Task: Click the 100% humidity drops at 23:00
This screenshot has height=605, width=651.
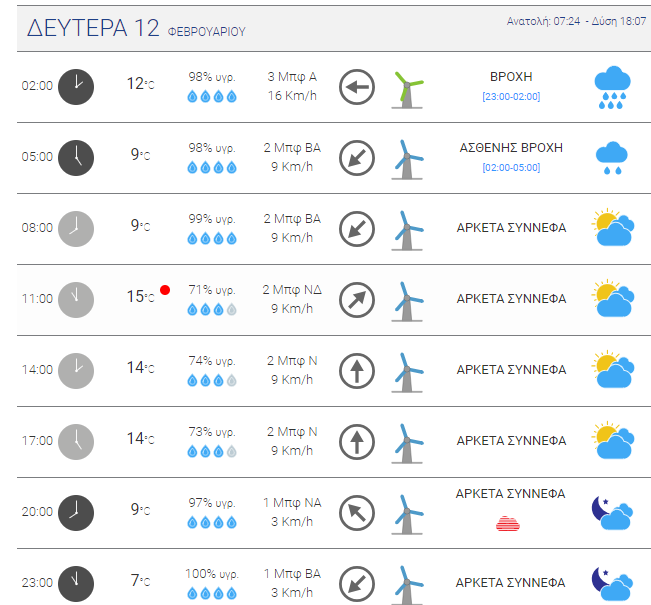Action: (x=211, y=592)
